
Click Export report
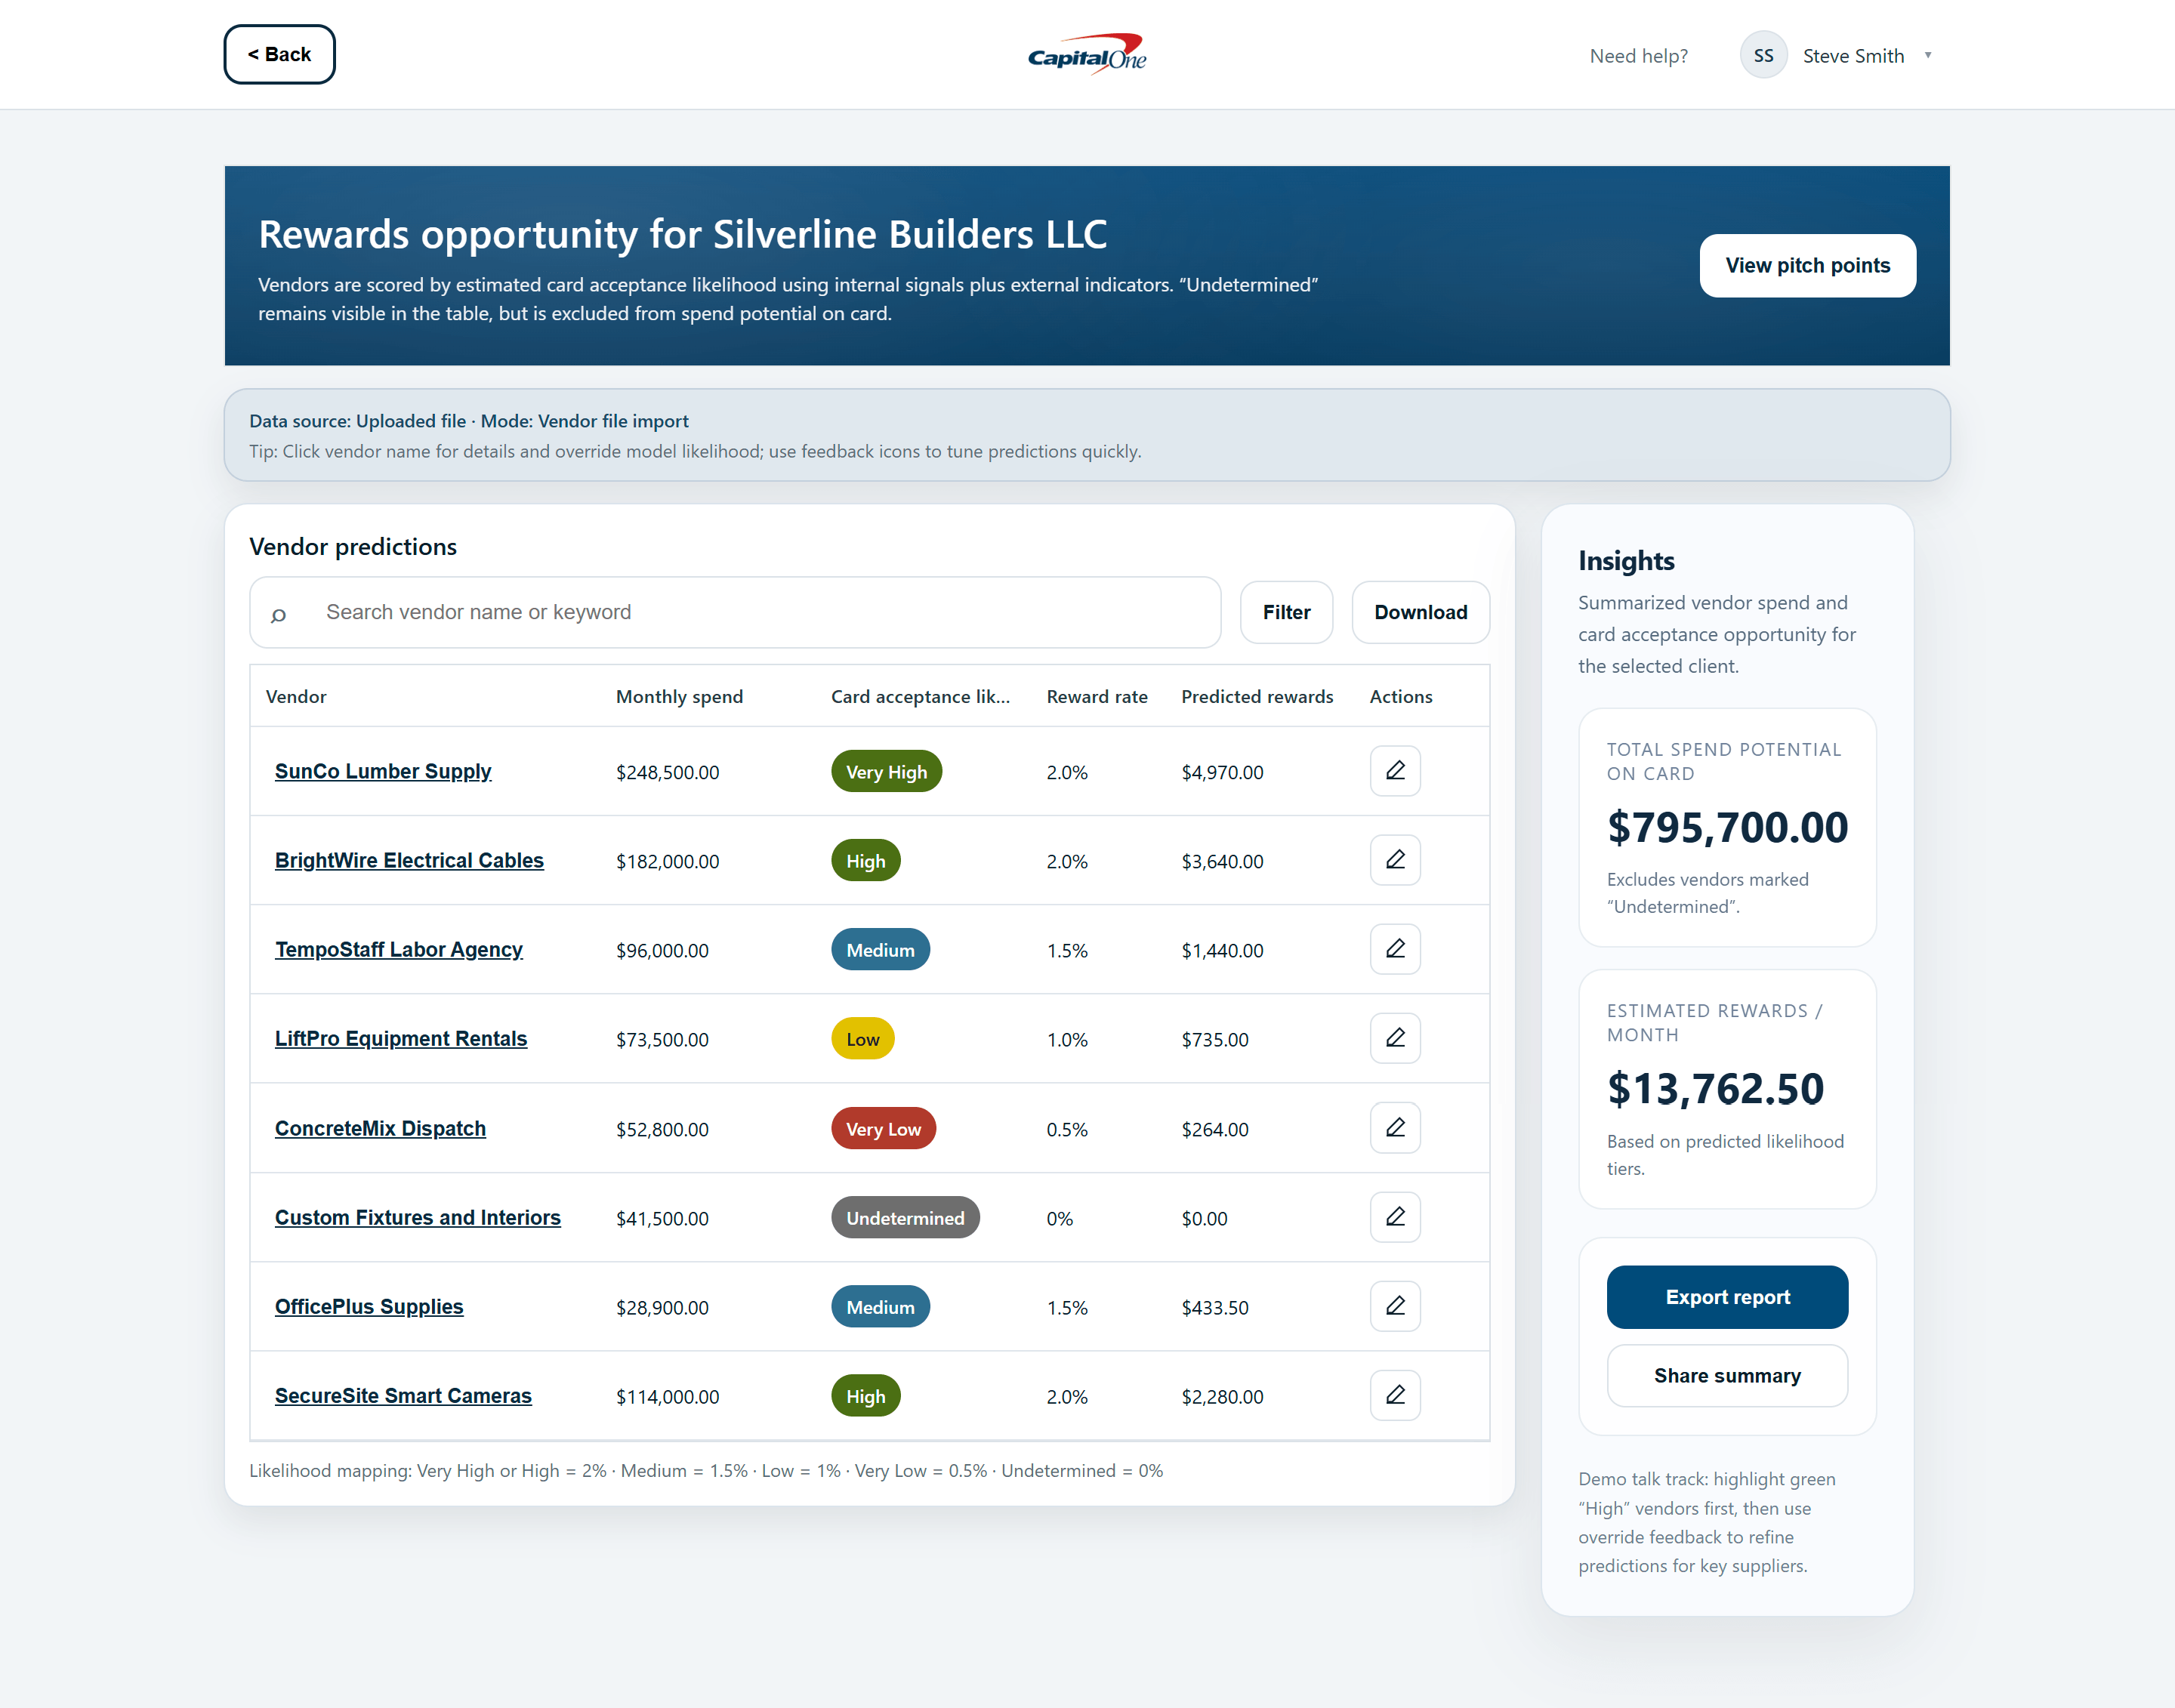tap(1727, 1297)
